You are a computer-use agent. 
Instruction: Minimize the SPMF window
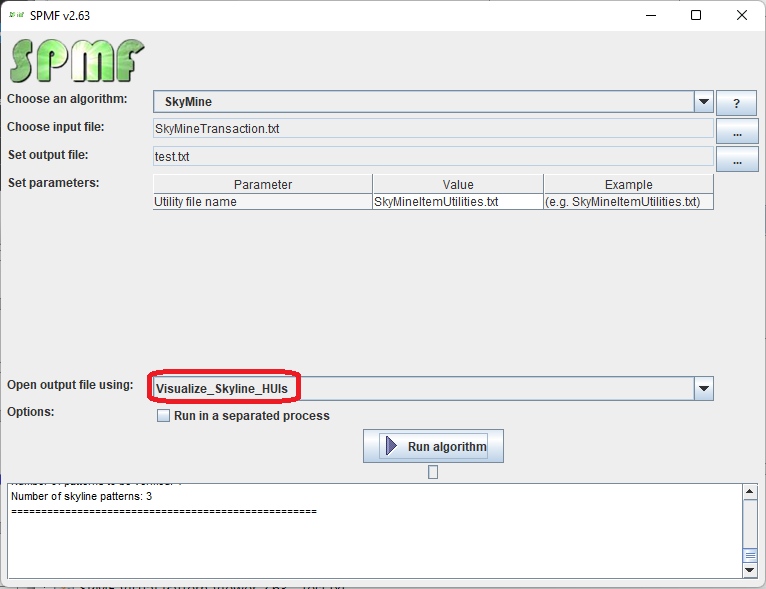[651, 15]
